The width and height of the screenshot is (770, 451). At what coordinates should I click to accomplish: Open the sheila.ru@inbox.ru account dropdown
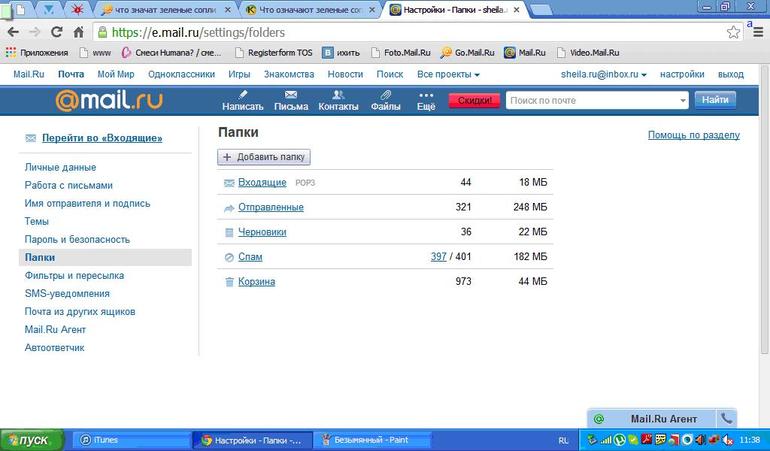[x=601, y=75]
